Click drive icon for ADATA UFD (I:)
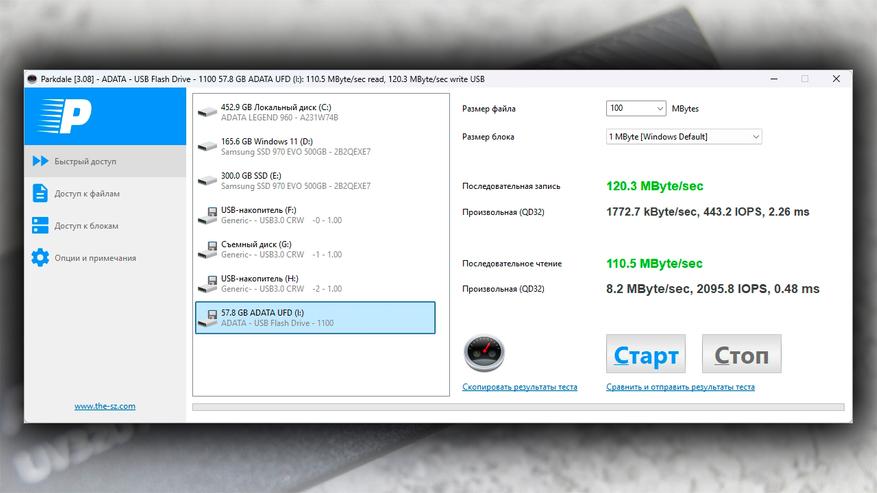The height and width of the screenshot is (493, 877). [x=208, y=318]
